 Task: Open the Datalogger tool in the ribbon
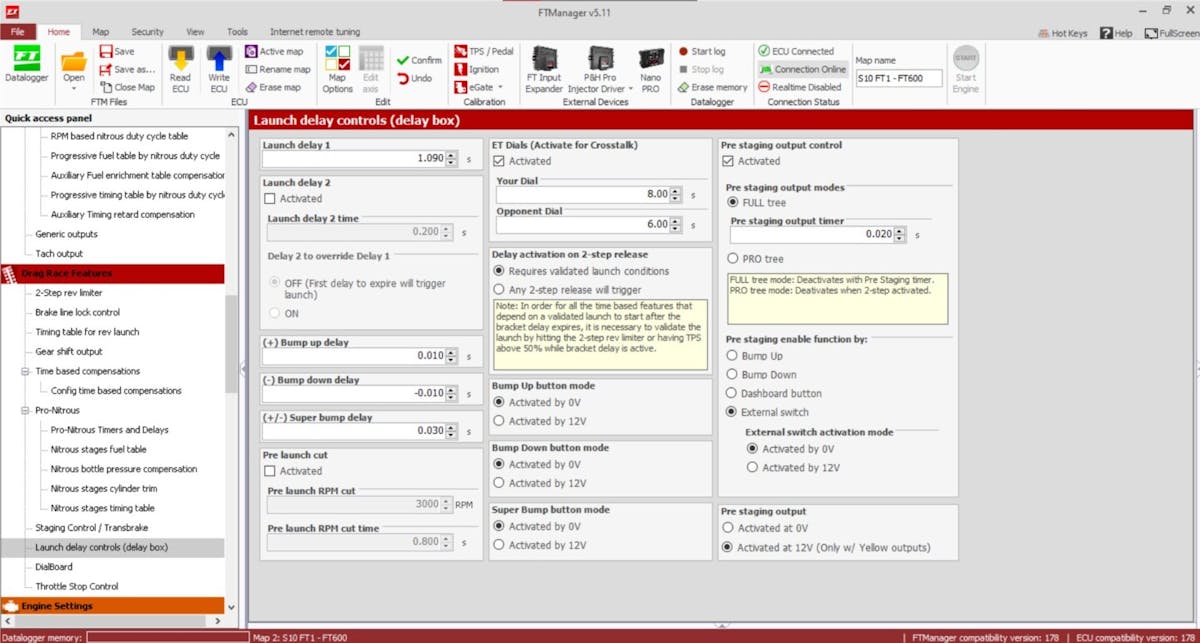26,65
